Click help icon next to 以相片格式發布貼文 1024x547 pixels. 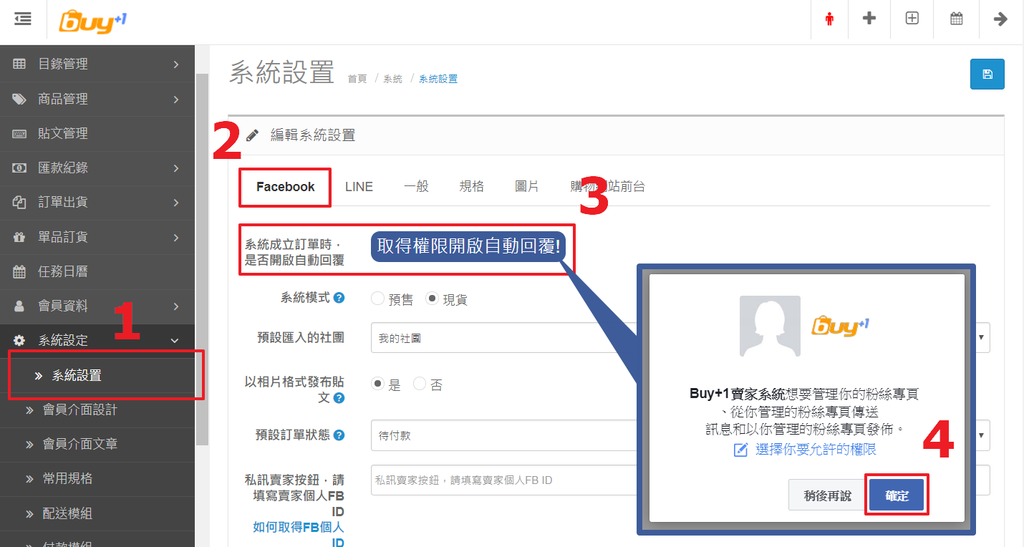(339, 398)
